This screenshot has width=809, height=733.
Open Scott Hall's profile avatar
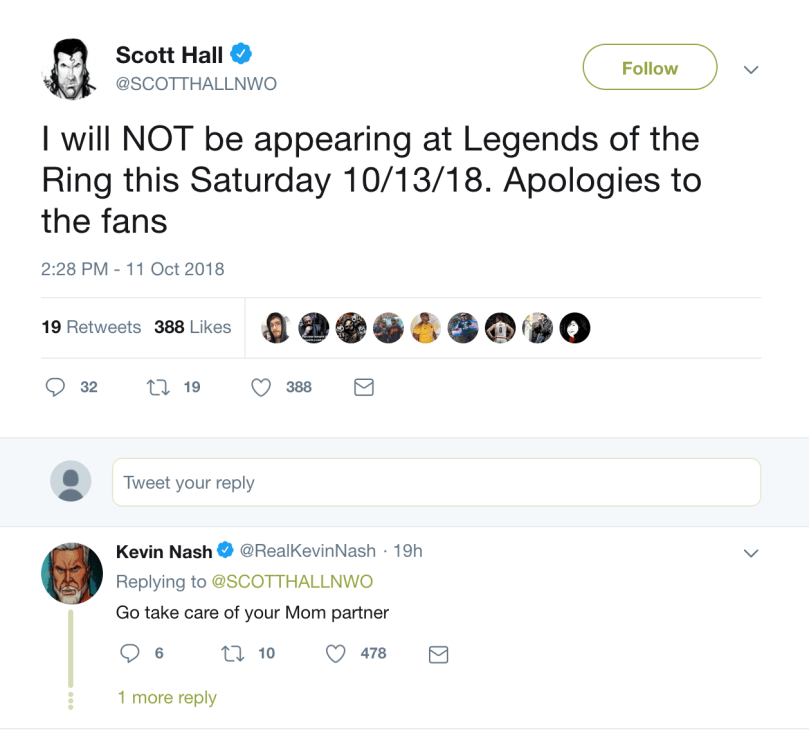tap(68, 68)
